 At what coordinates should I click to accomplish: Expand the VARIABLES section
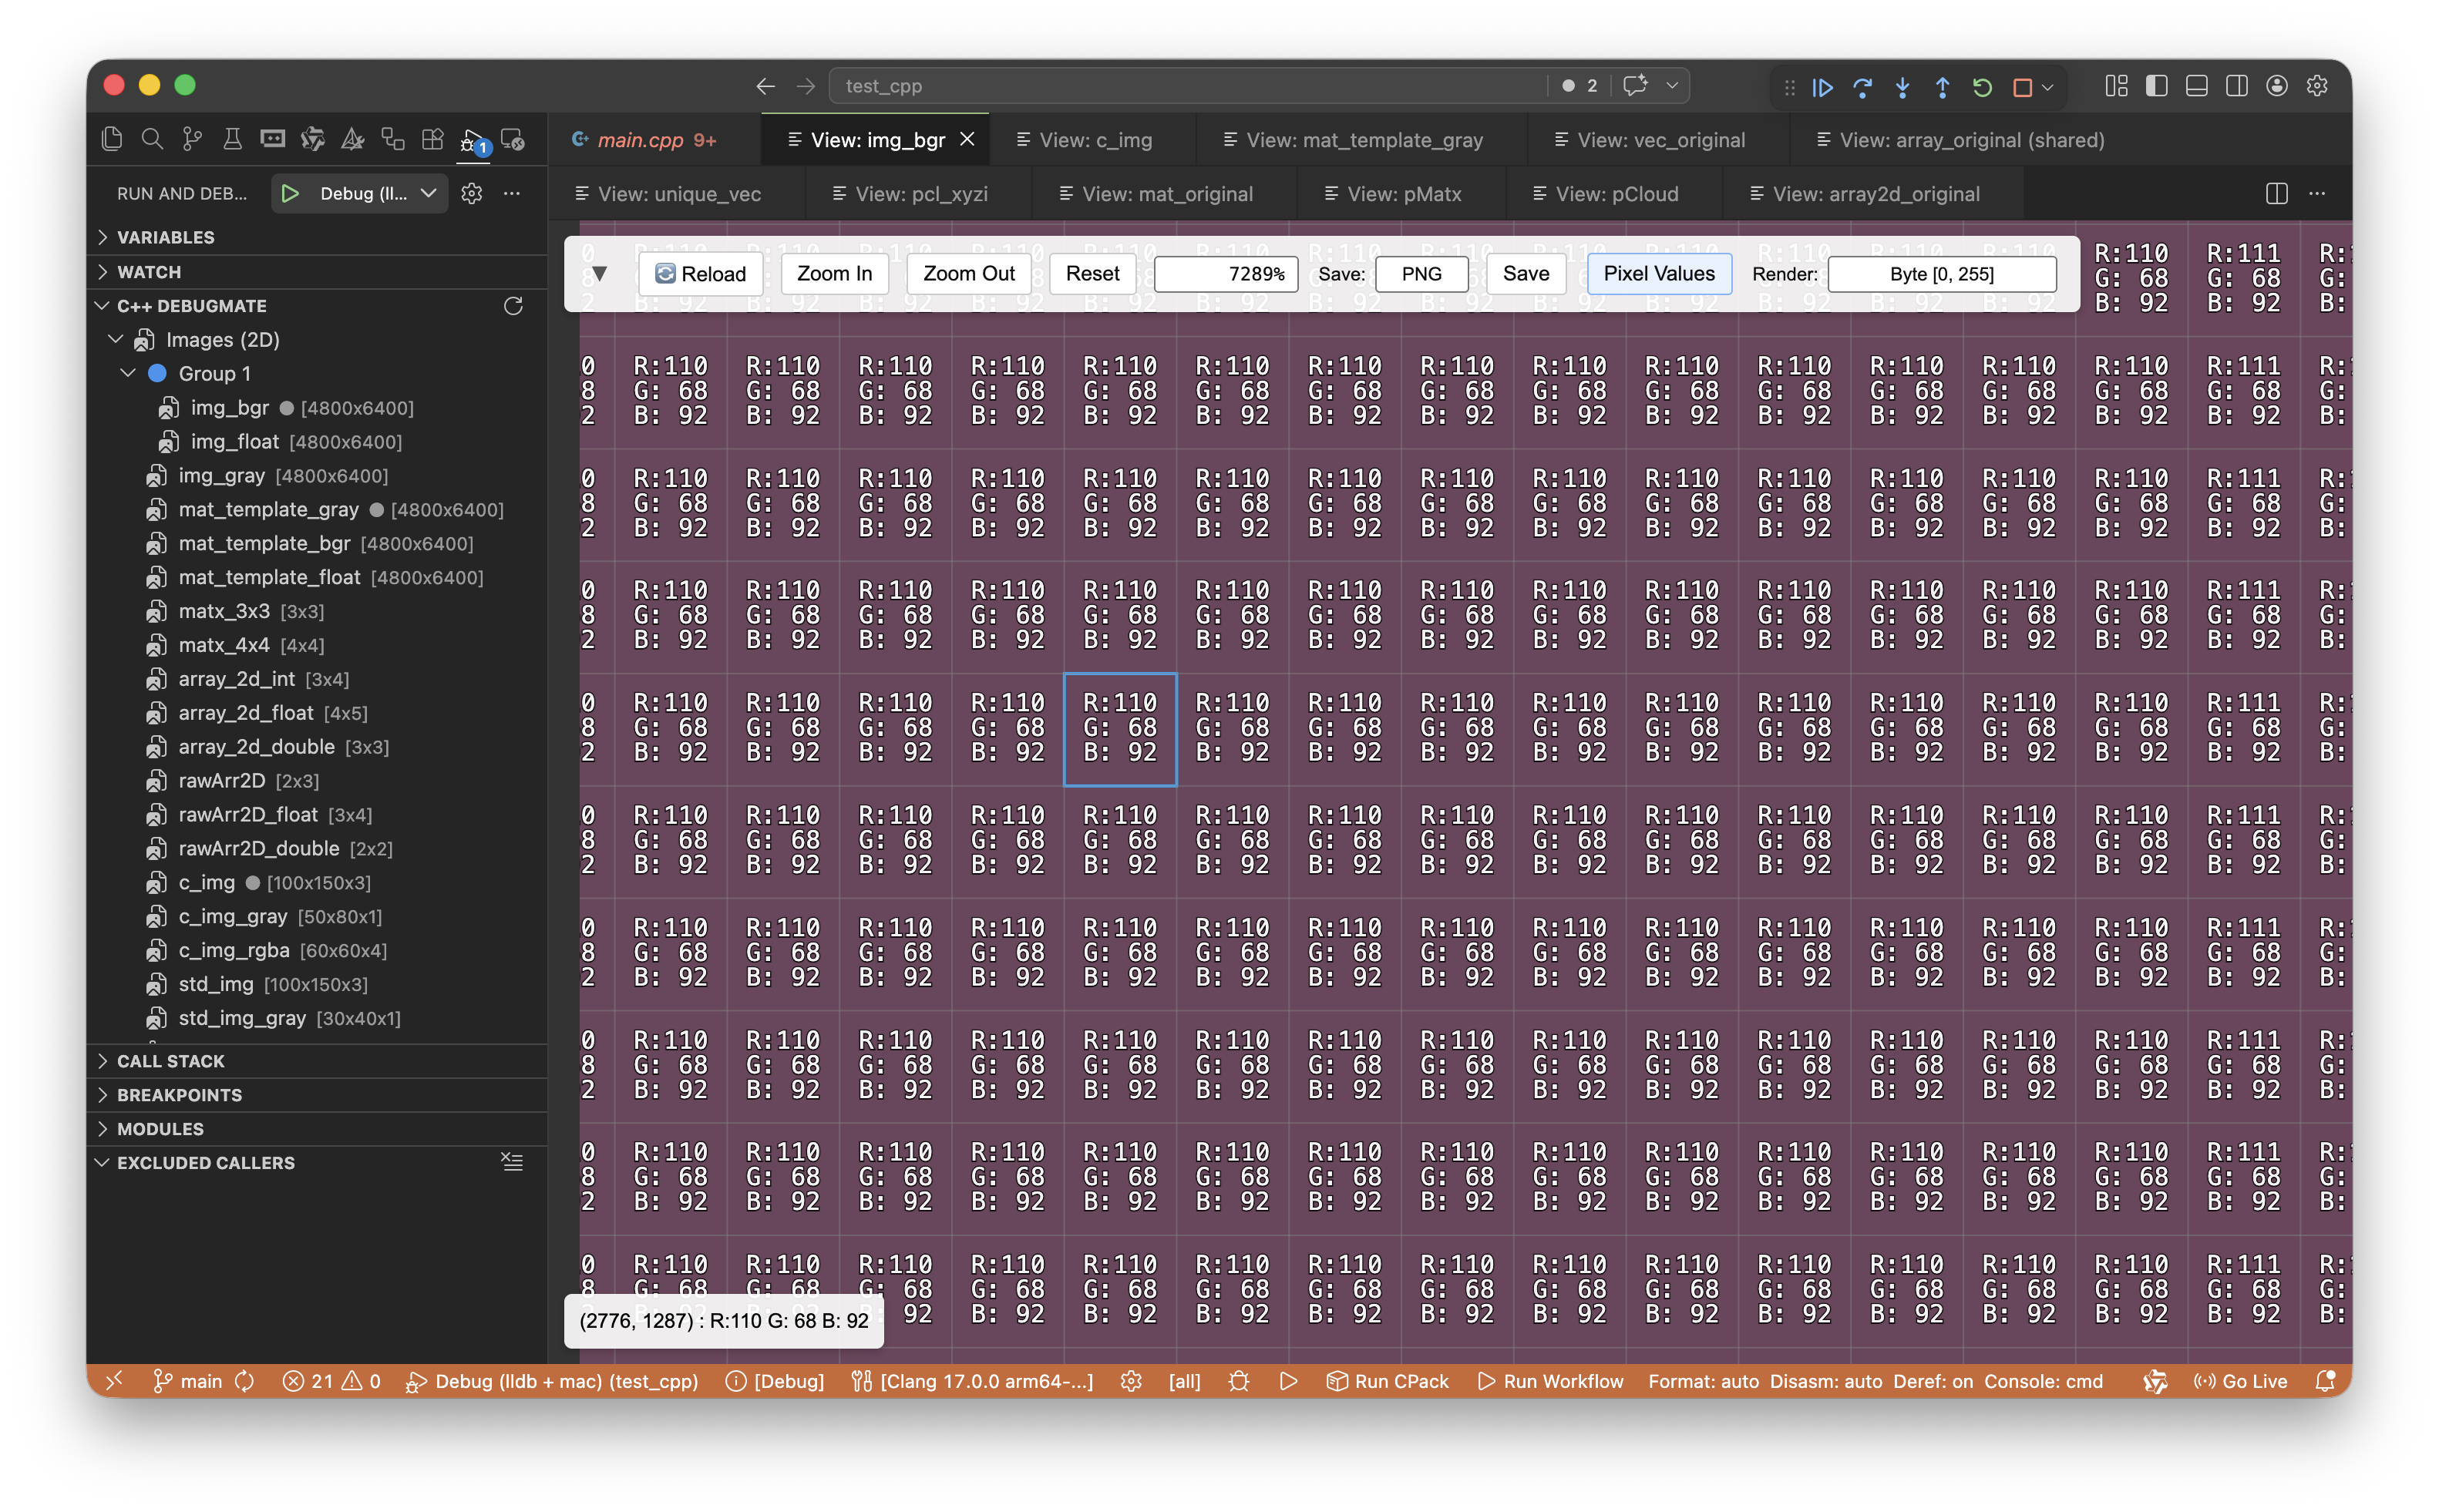[165, 237]
